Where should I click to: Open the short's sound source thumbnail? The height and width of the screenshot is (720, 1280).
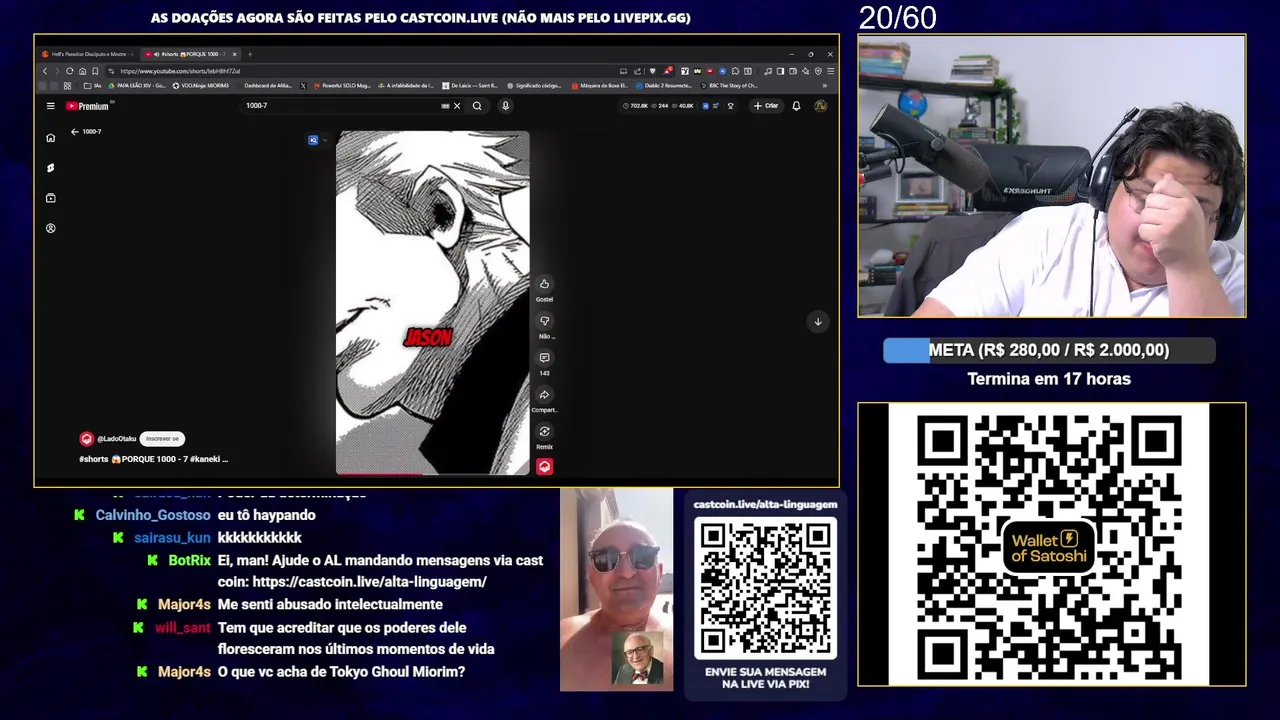coord(544,466)
